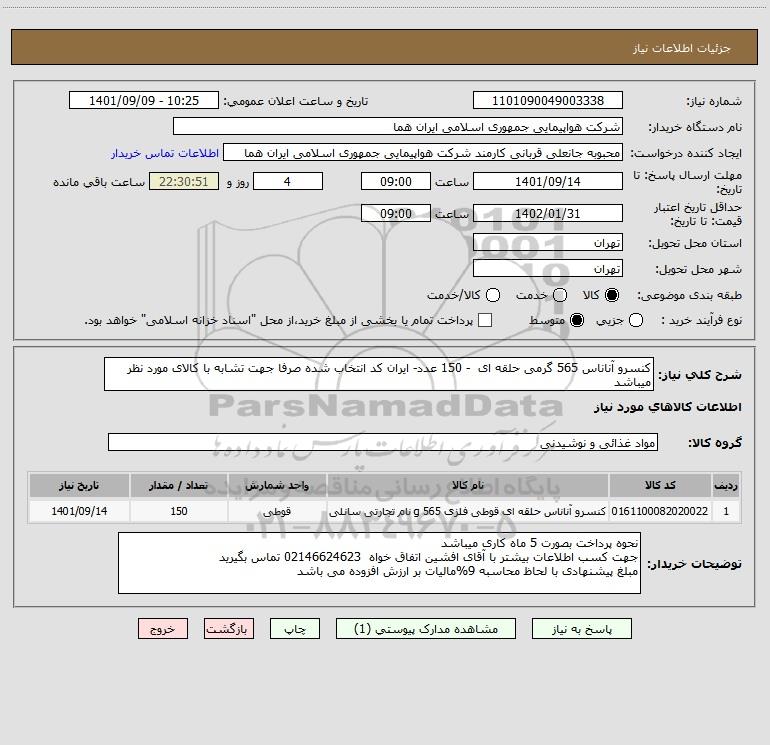Image resolution: width=770 pixels, height=745 pixels.
Task: Click the row number 1 cell
Action: [x=726, y=511]
